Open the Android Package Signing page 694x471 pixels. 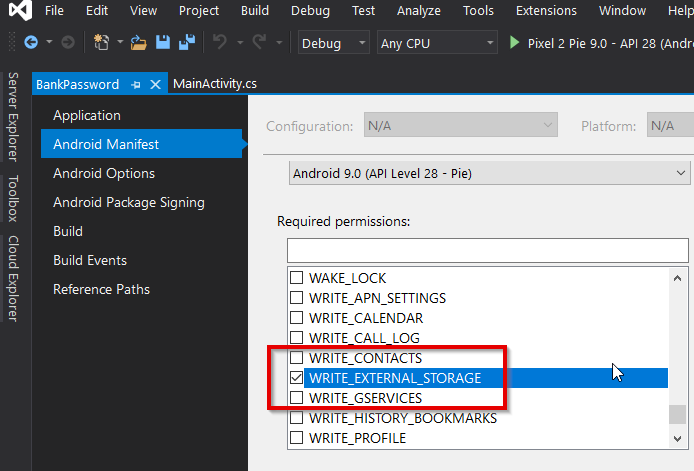pyautogui.click(x=129, y=202)
